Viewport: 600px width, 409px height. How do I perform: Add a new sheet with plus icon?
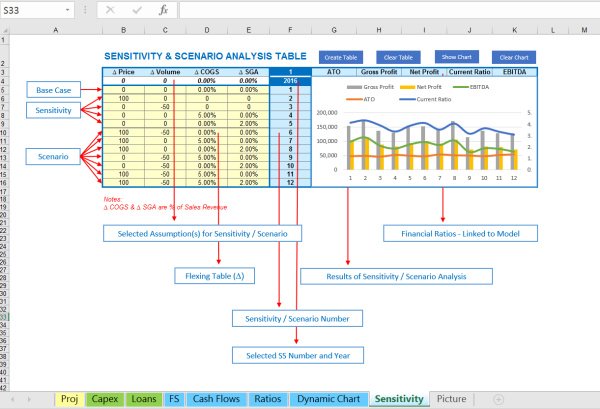498,398
